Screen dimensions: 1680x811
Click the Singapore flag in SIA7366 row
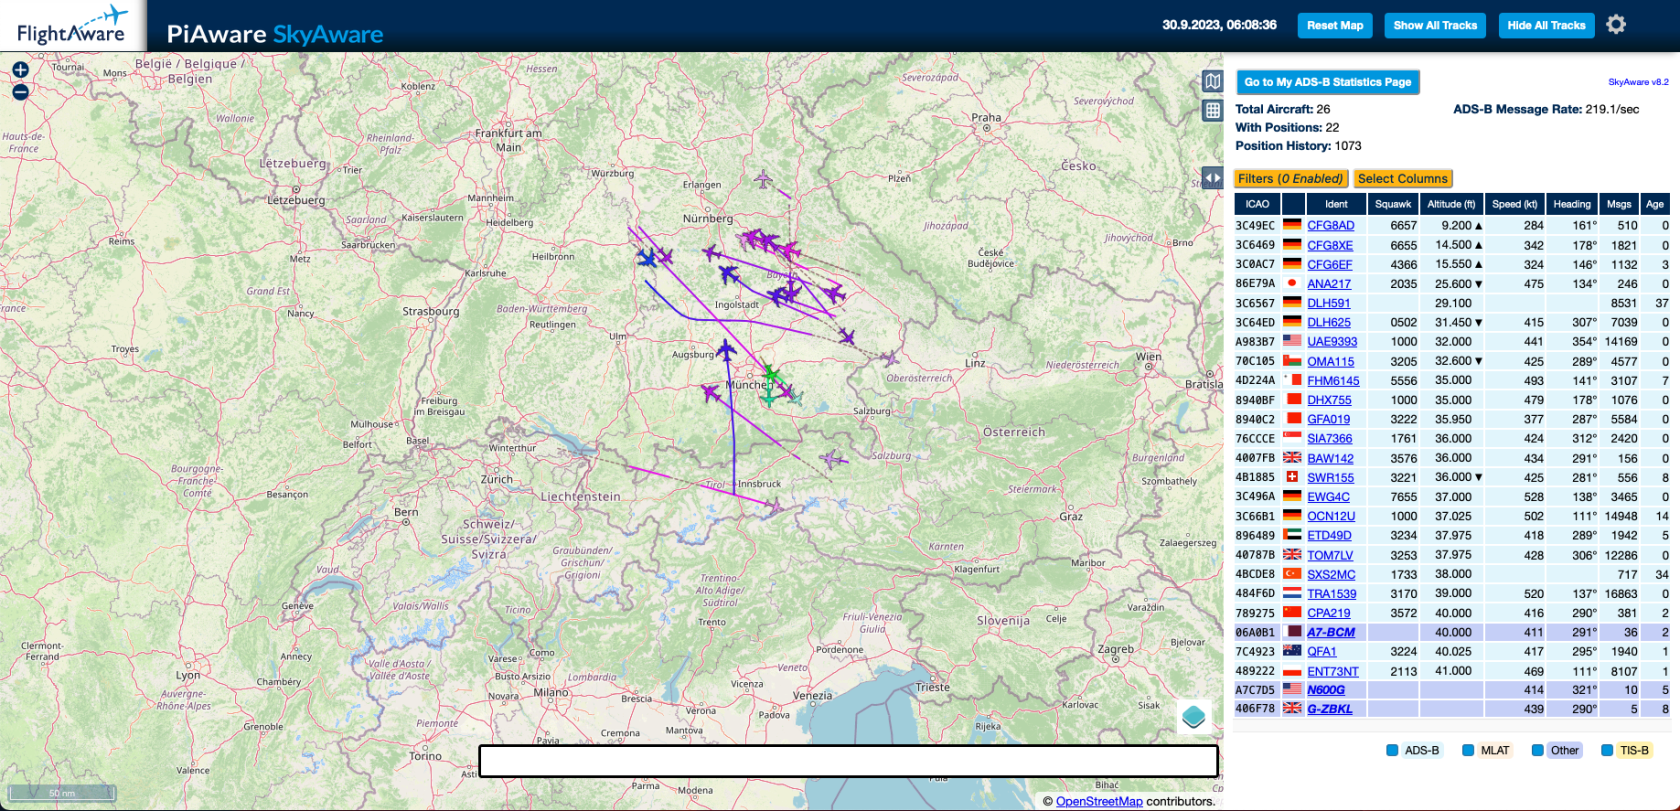(x=1292, y=438)
